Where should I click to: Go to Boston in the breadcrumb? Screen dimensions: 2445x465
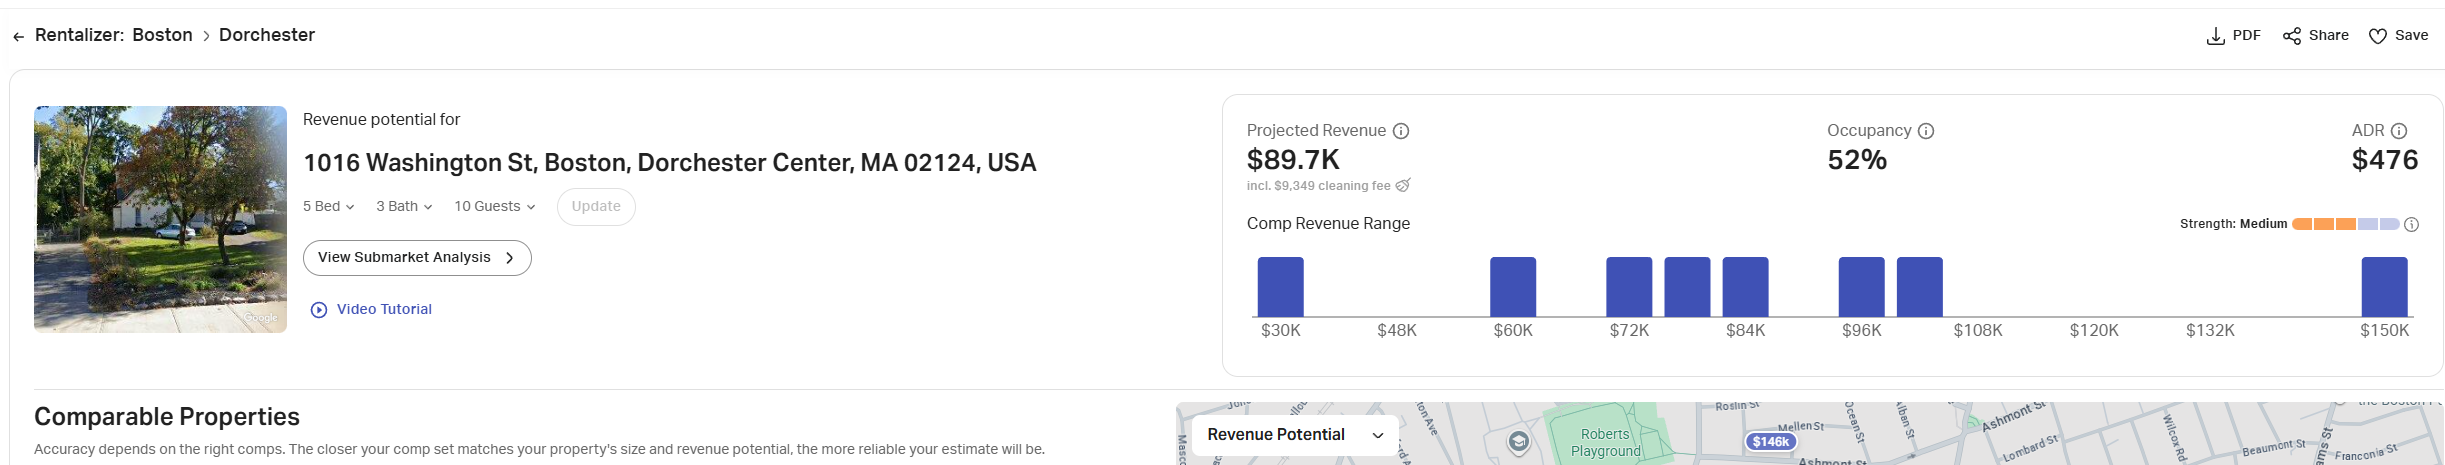(162, 35)
